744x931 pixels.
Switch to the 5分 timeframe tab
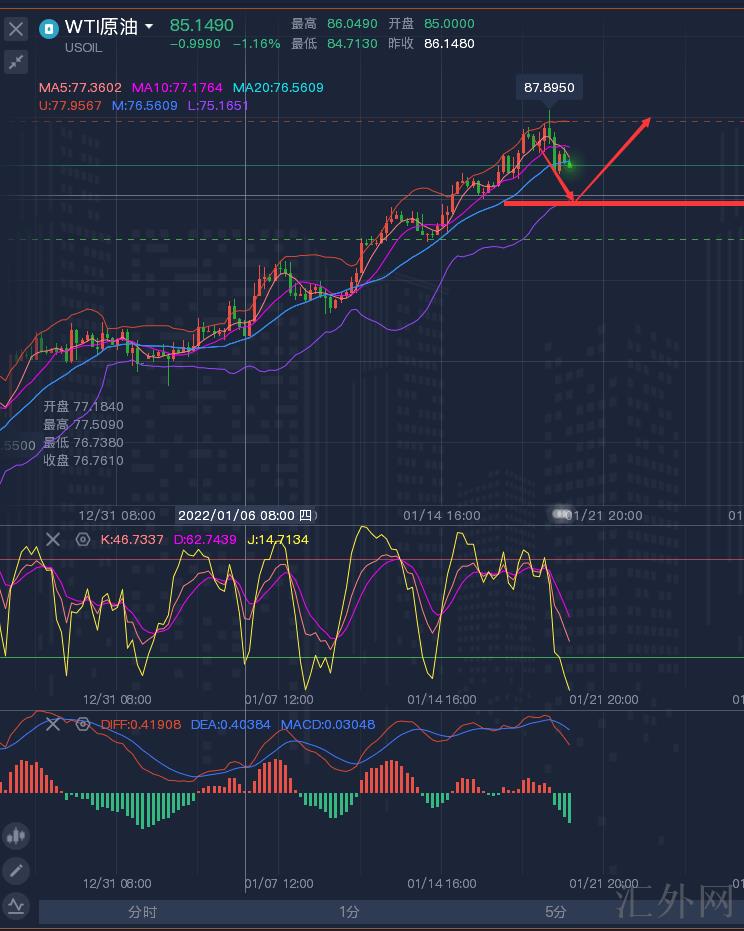click(556, 912)
